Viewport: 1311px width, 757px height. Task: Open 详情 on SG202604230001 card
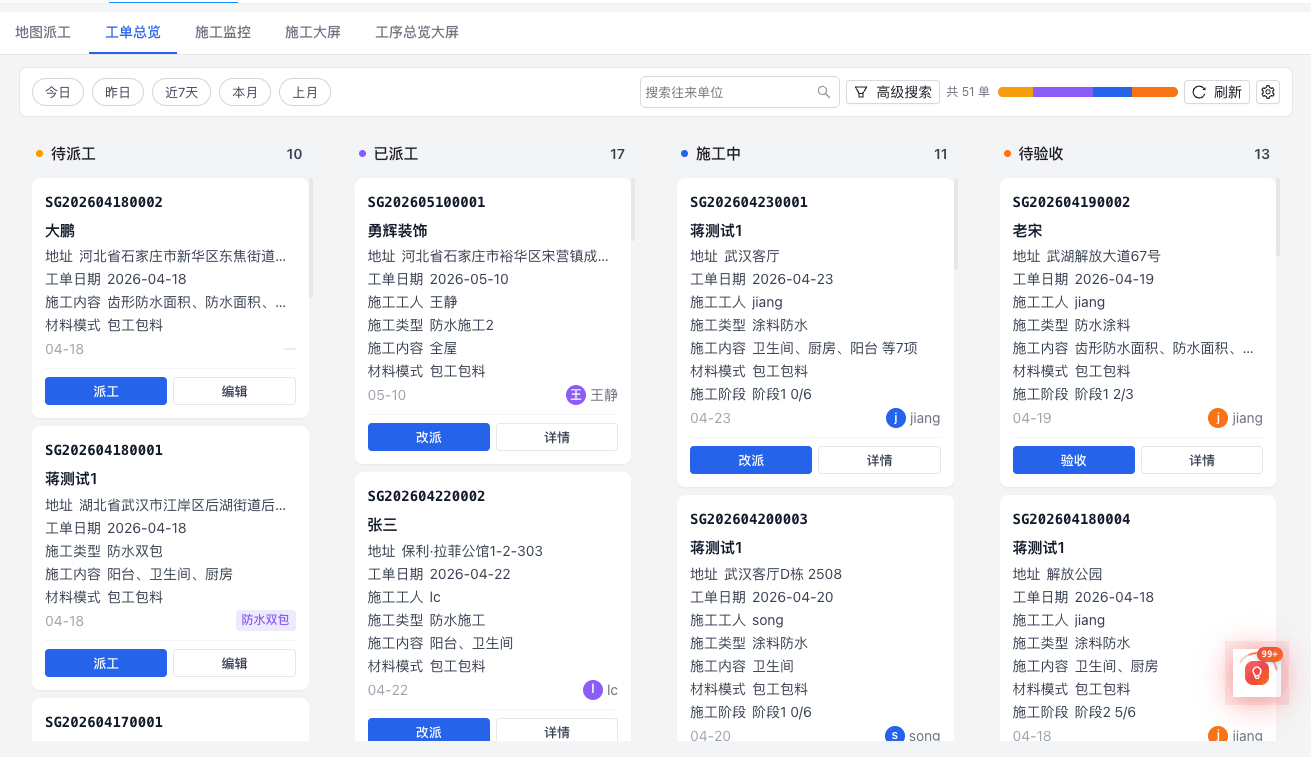879,460
